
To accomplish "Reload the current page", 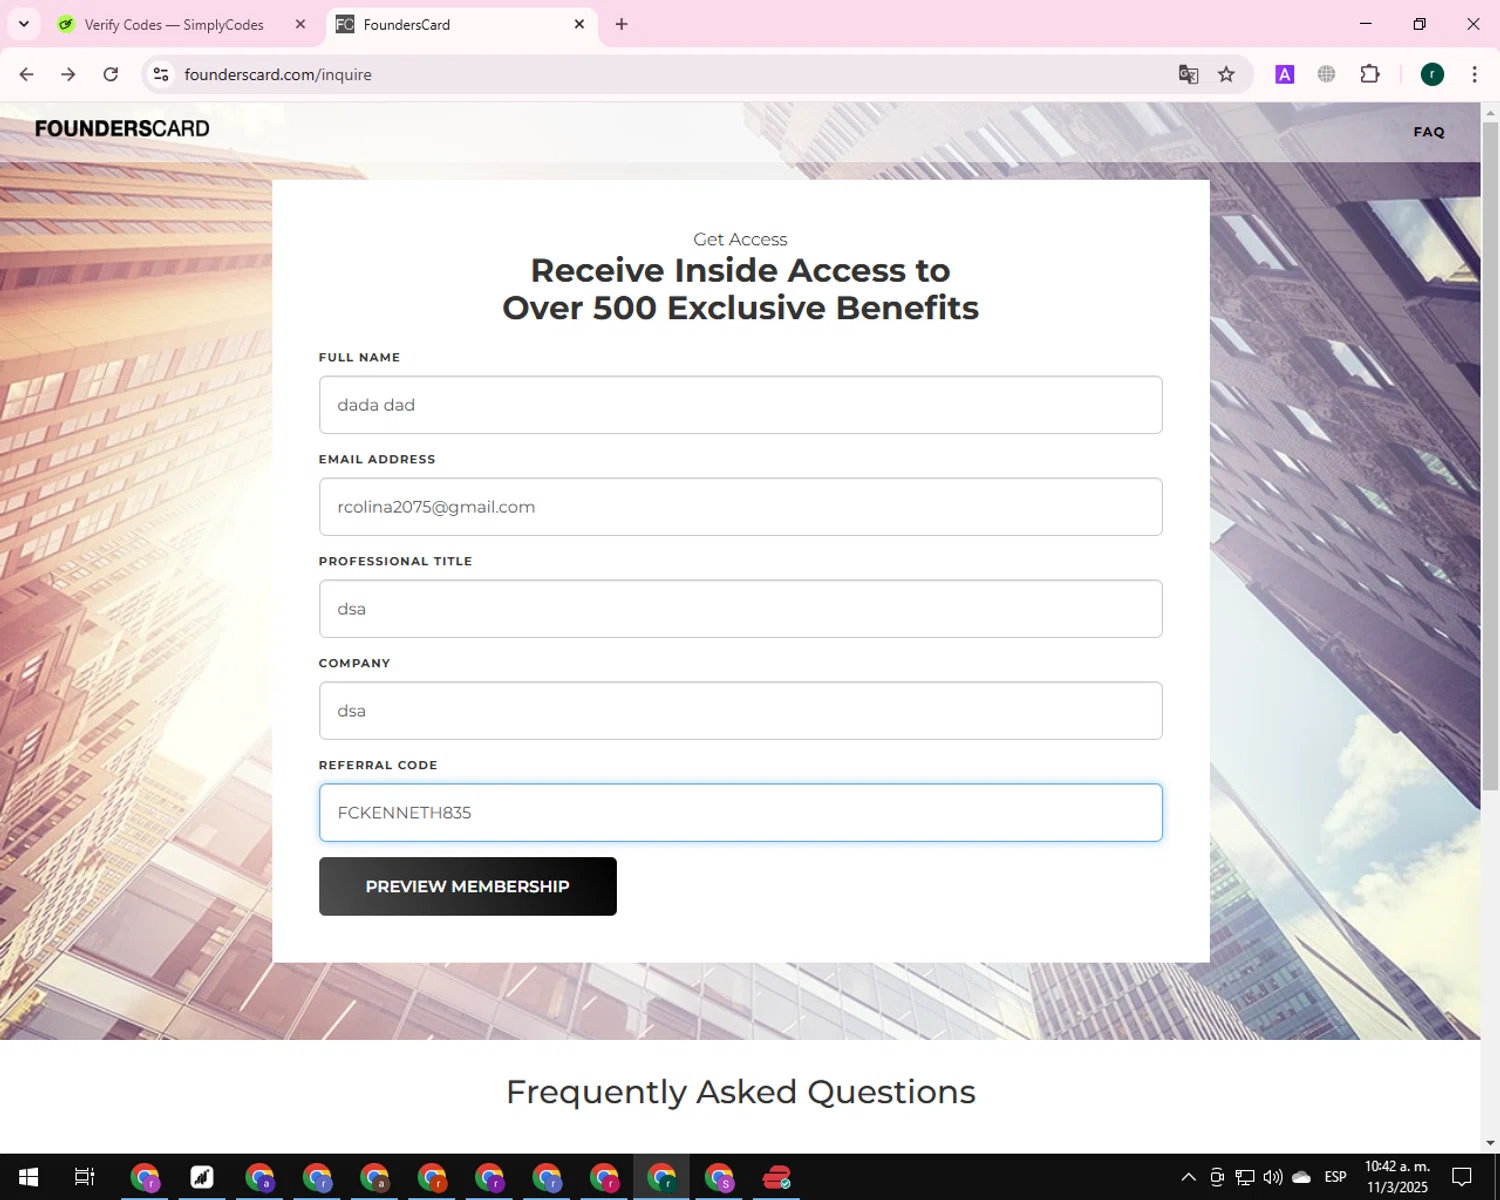I will click(x=111, y=74).
